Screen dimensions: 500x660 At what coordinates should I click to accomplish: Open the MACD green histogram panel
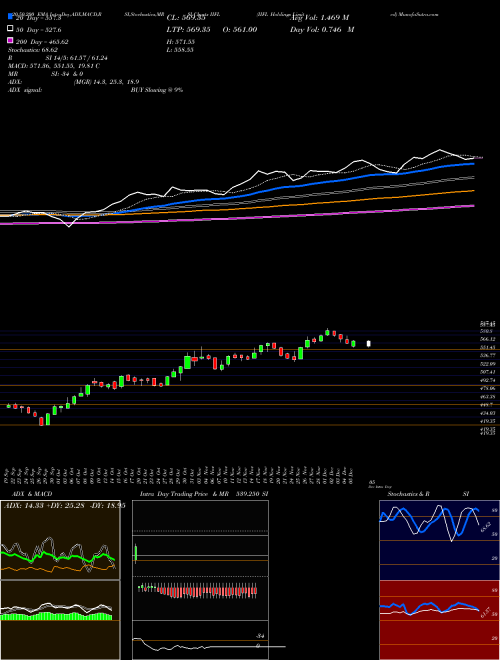[60, 620]
